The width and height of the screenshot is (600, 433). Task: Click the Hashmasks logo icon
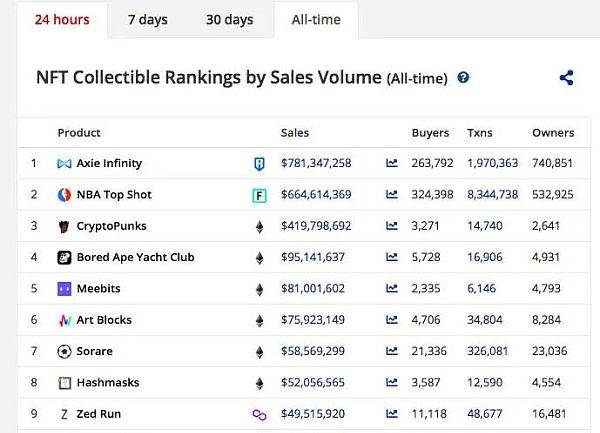point(64,383)
